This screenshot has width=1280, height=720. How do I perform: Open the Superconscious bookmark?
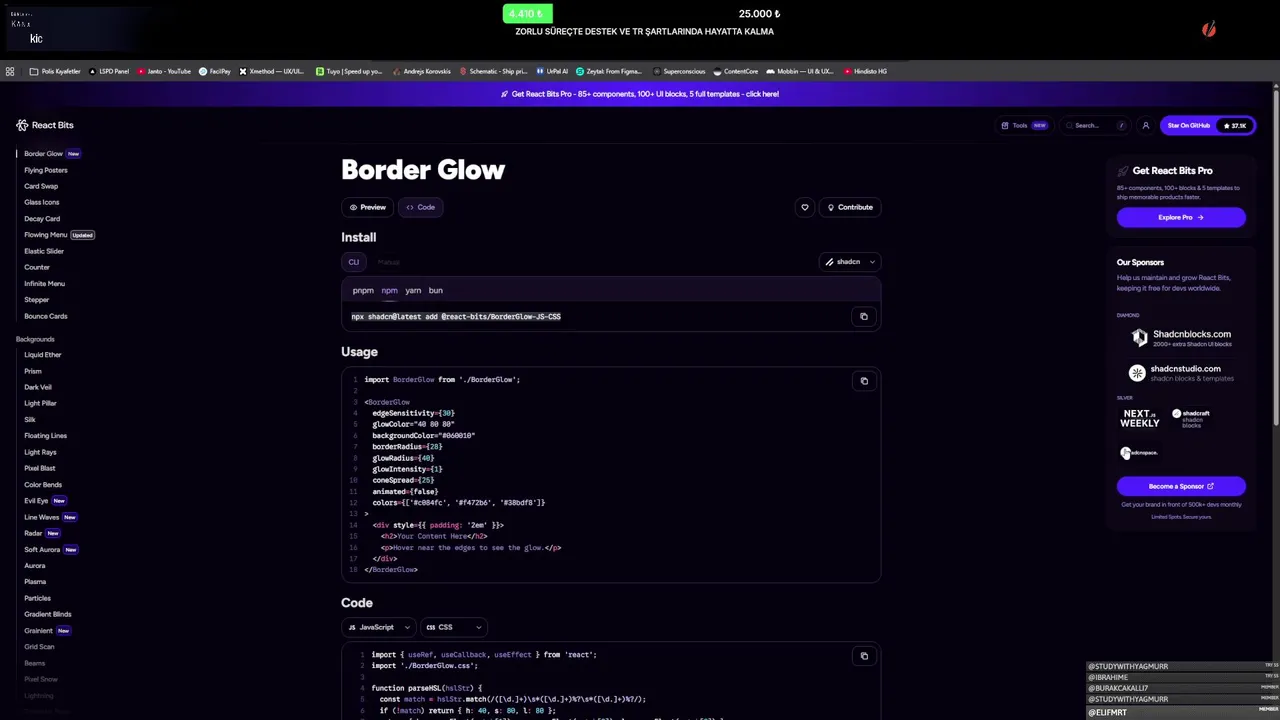679,71
